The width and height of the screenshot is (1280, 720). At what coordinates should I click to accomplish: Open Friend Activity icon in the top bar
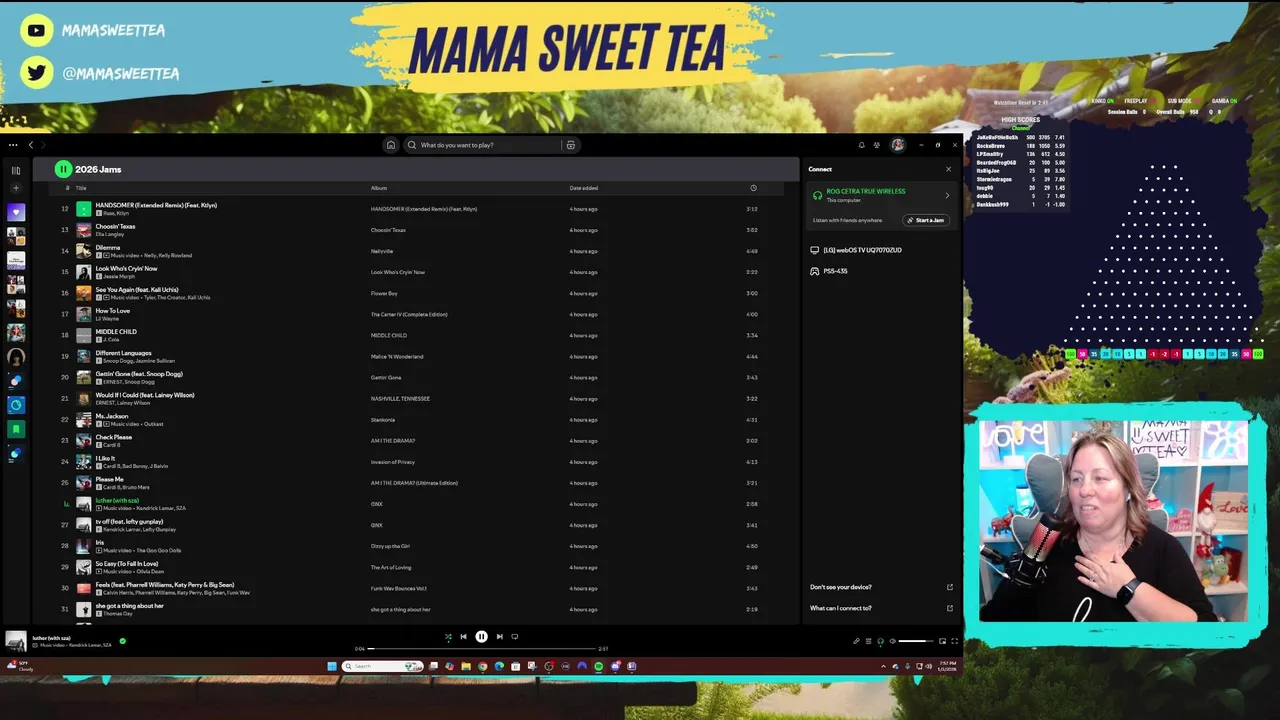pos(877,145)
